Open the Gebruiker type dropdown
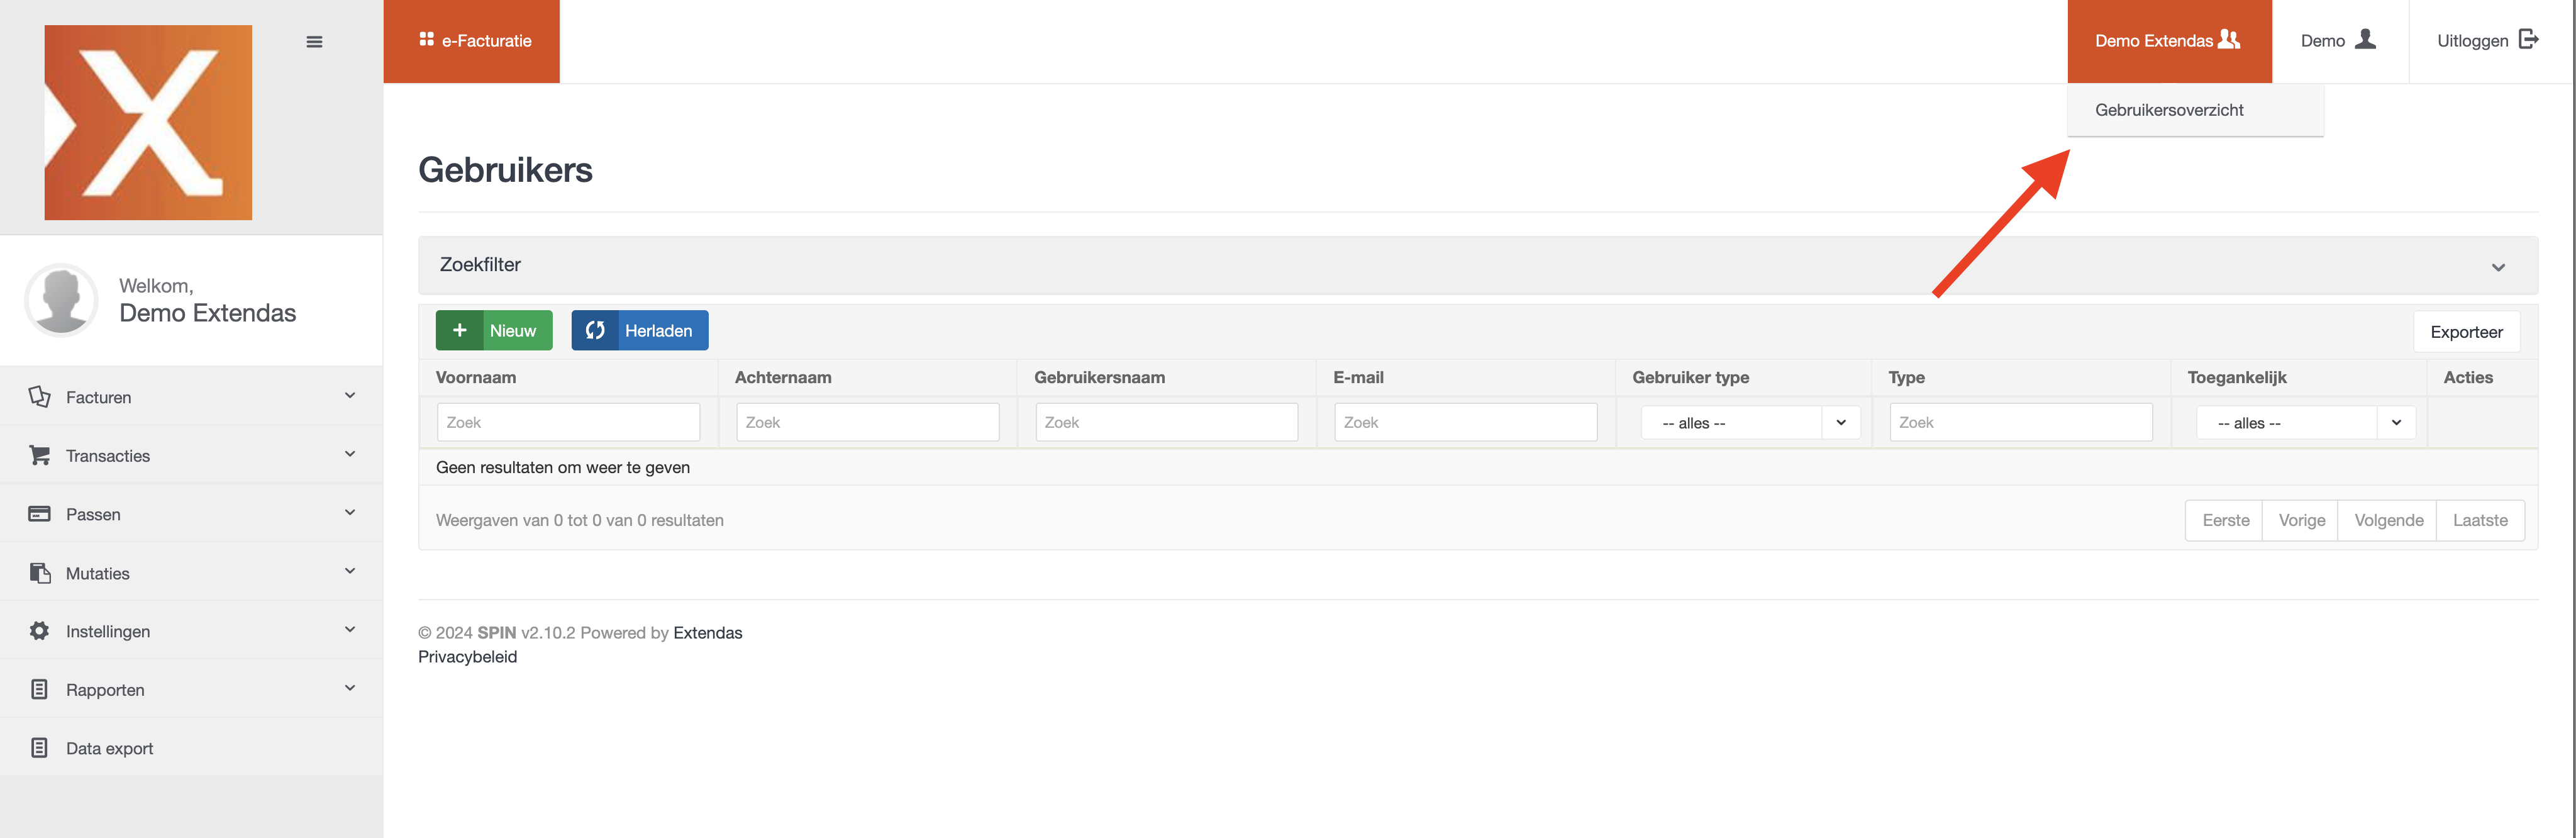Screen dimensions: 2576x838 (1750, 423)
